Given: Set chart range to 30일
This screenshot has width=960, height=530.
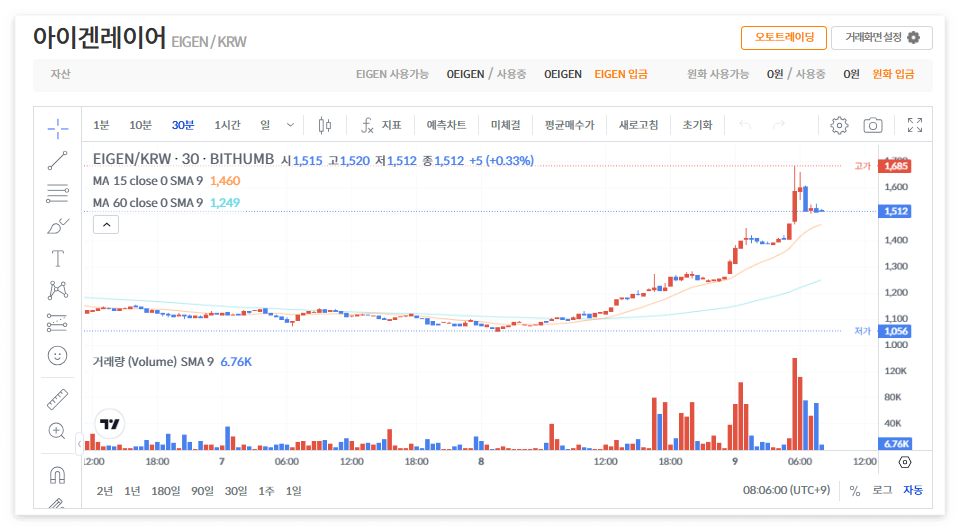Looking at the screenshot, I should (x=236, y=491).
